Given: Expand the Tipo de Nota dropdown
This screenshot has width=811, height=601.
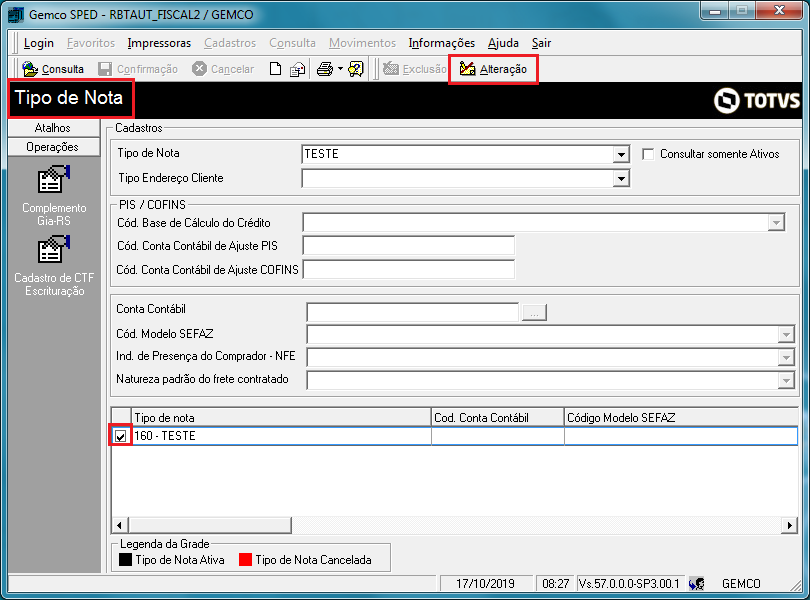Looking at the screenshot, I should click(621, 154).
